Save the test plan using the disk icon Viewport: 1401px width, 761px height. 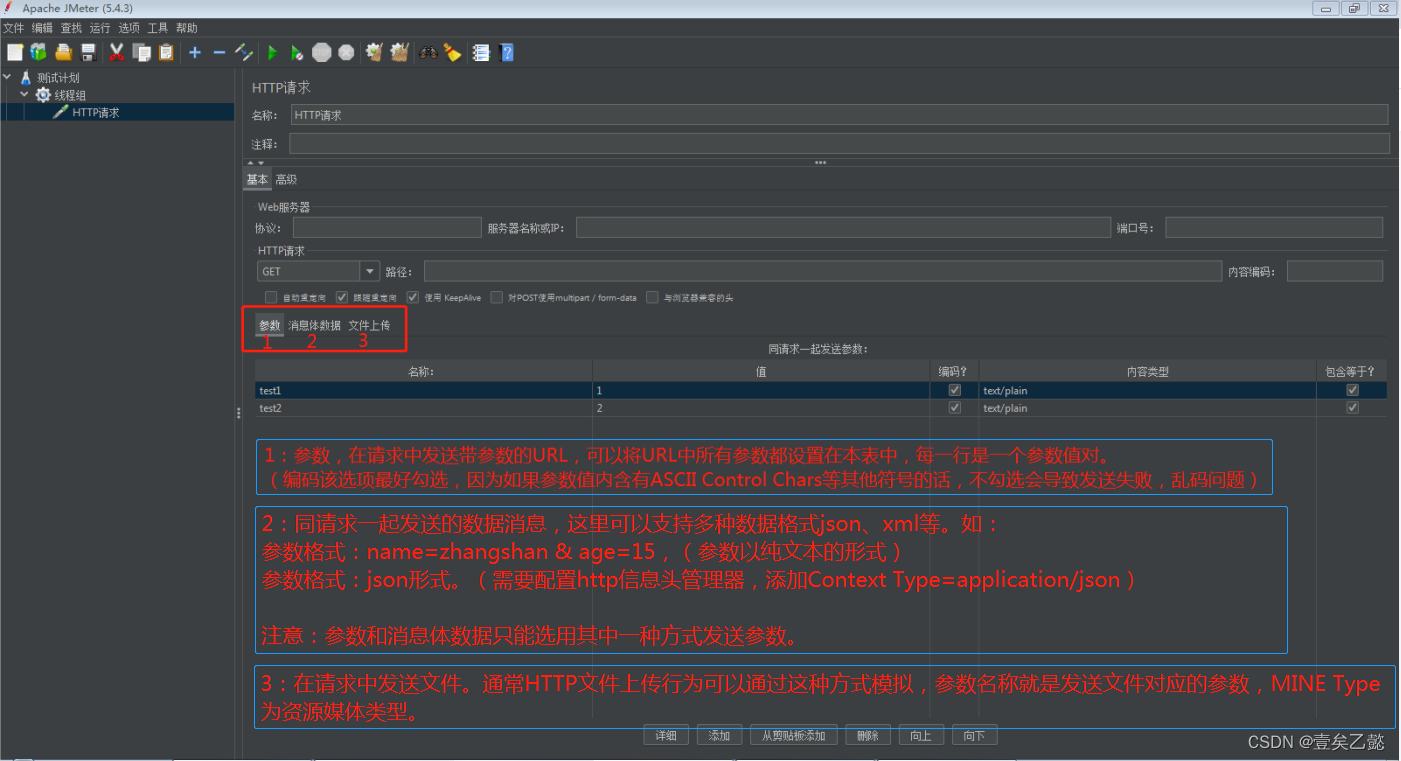point(88,52)
